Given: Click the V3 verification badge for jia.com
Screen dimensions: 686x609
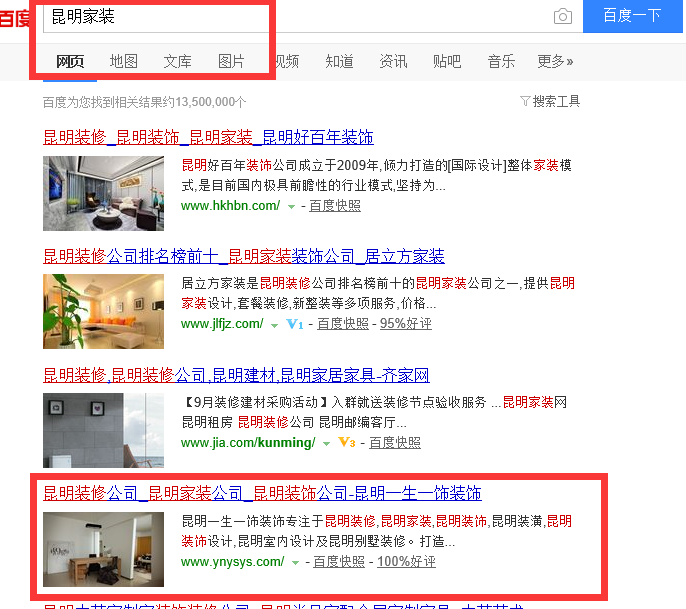Looking at the screenshot, I should click(346, 442).
